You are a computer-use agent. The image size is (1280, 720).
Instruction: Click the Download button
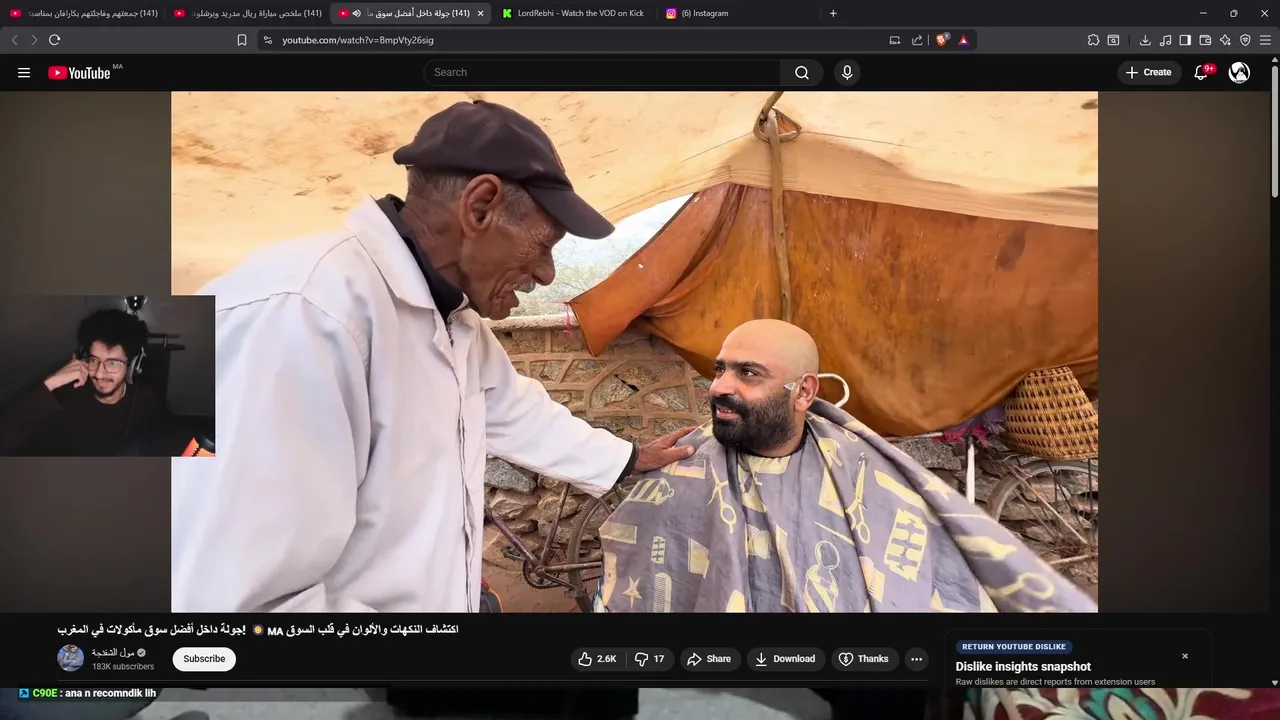pyautogui.click(x=785, y=659)
